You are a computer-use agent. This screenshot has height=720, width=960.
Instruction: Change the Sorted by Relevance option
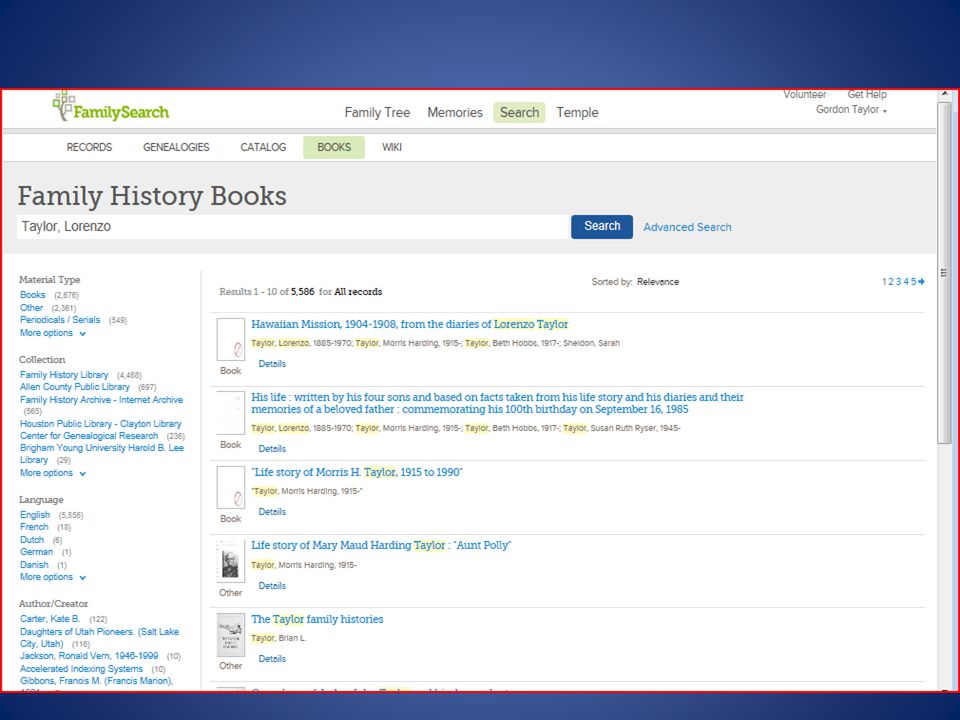pyautogui.click(x=658, y=282)
